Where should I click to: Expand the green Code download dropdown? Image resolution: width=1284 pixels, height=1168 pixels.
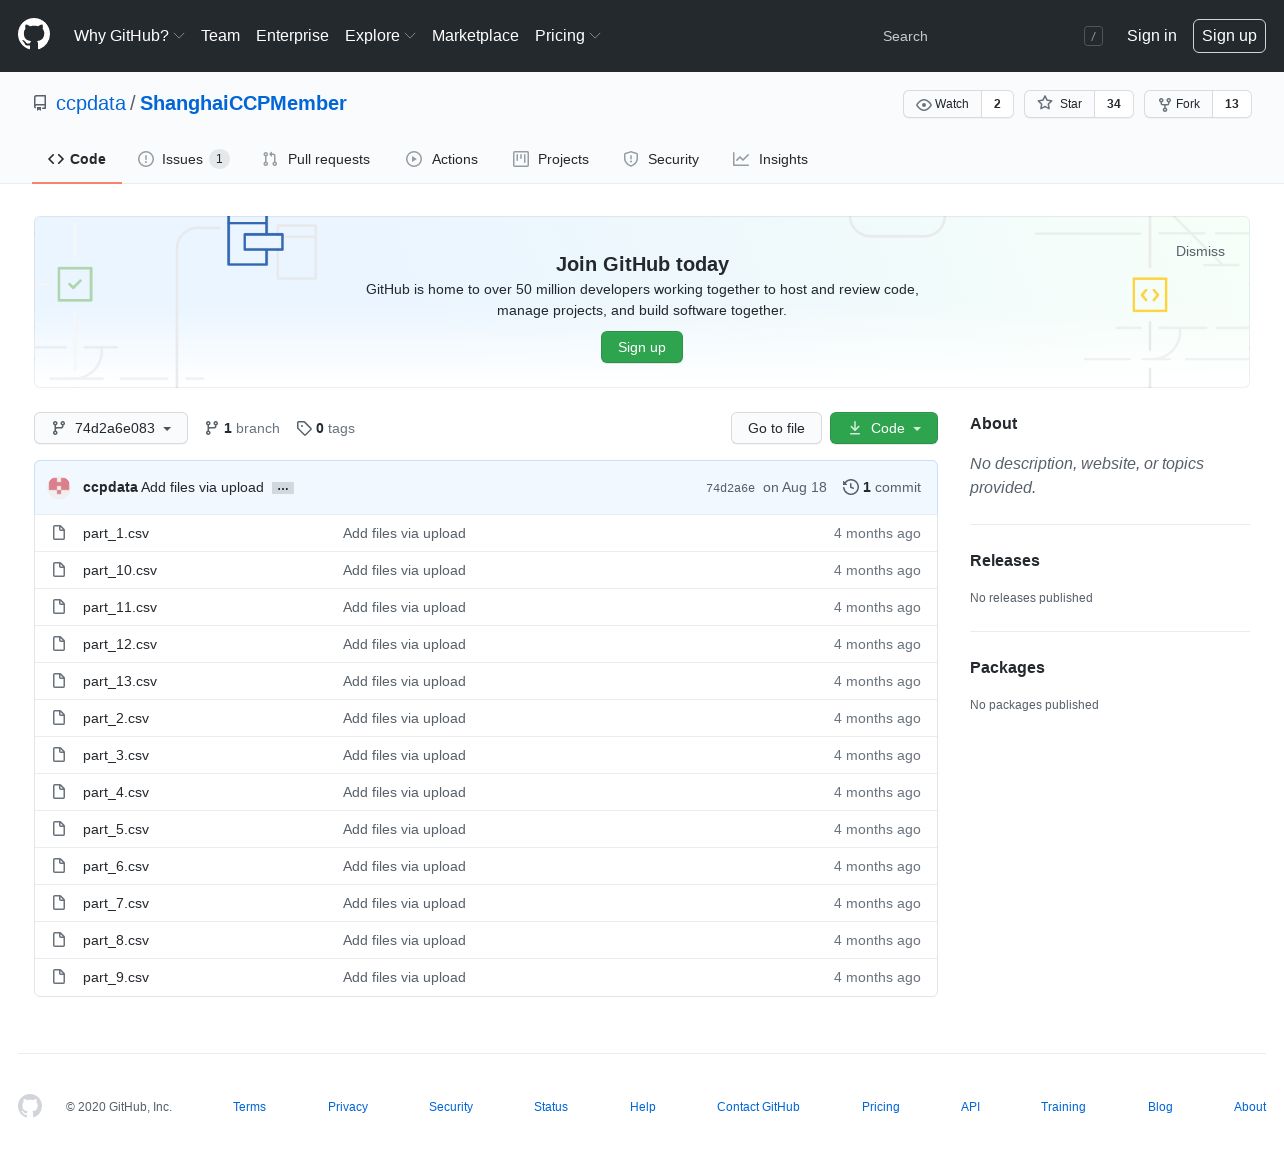click(x=884, y=428)
